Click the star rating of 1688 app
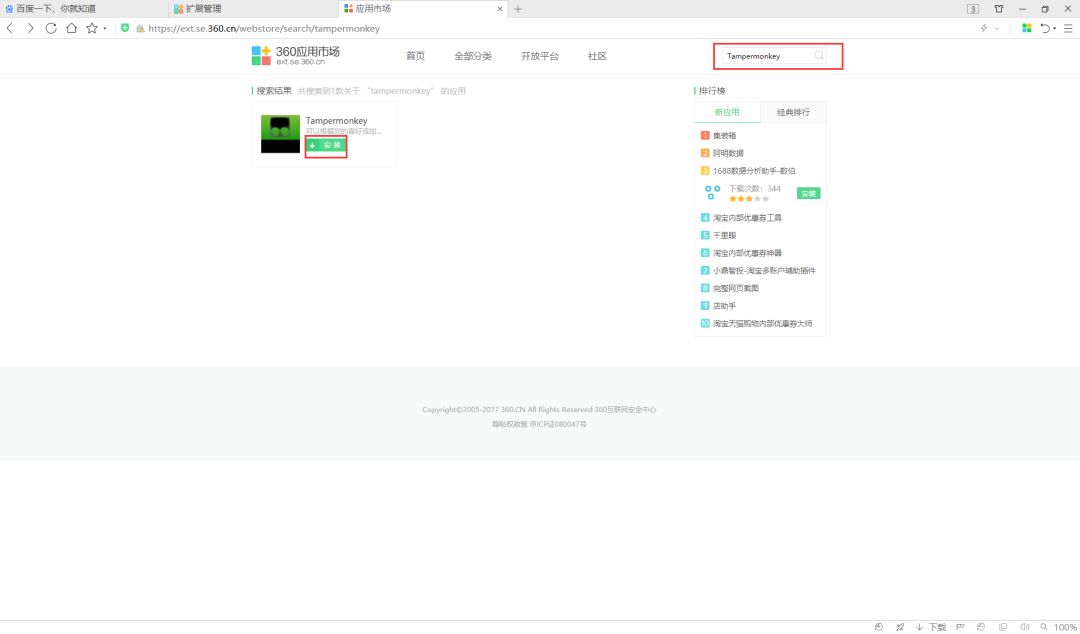1080x634 pixels. [x=749, y=198]
